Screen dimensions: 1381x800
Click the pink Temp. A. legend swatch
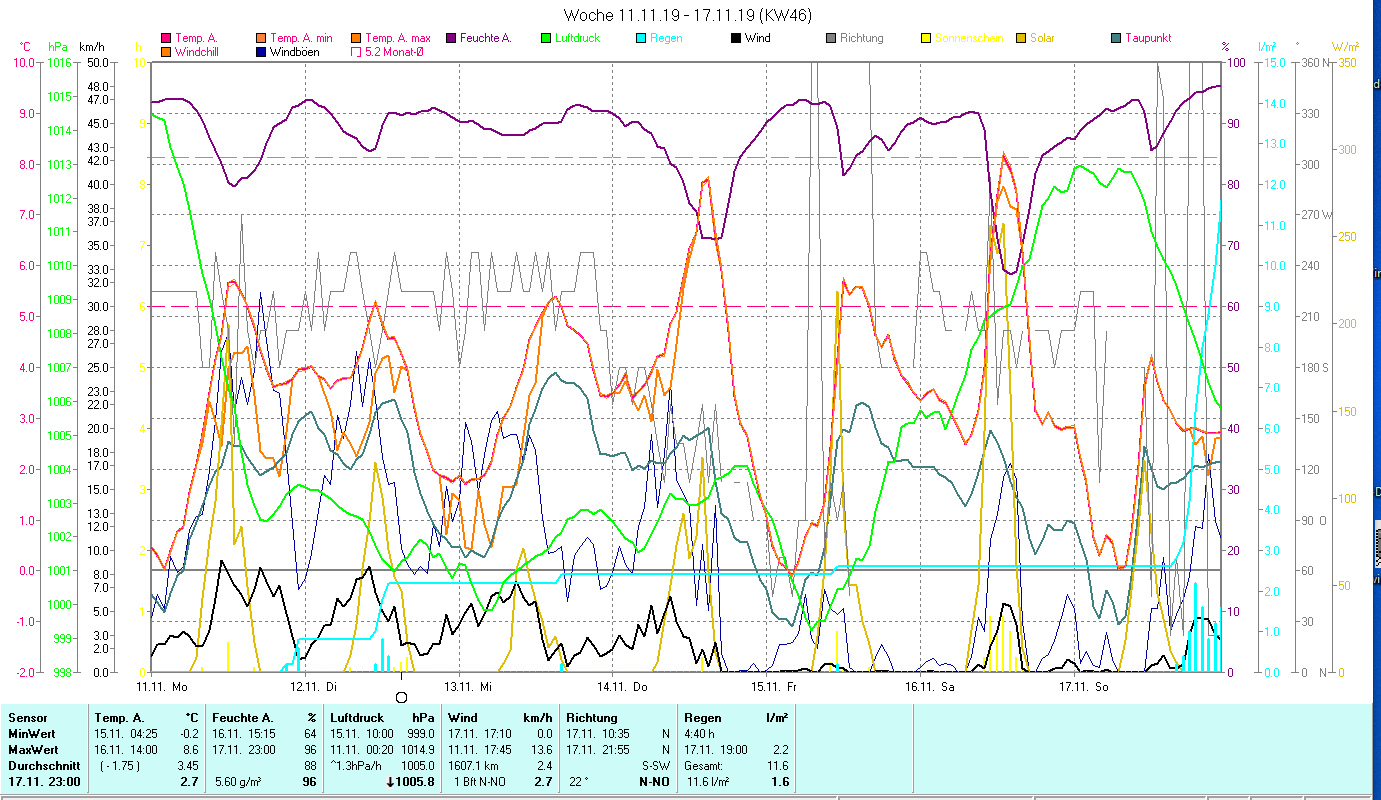pyautogui.click(x=166, y=38)
